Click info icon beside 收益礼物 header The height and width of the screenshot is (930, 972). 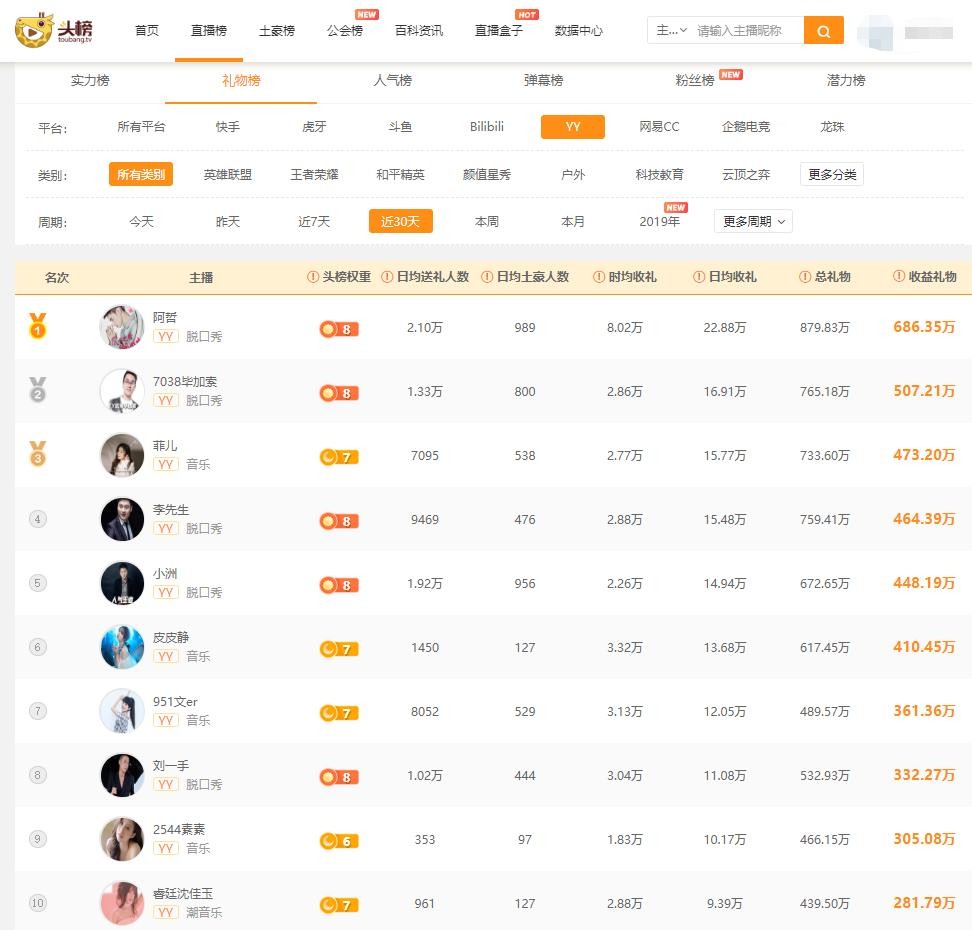[x=900, y=277]
